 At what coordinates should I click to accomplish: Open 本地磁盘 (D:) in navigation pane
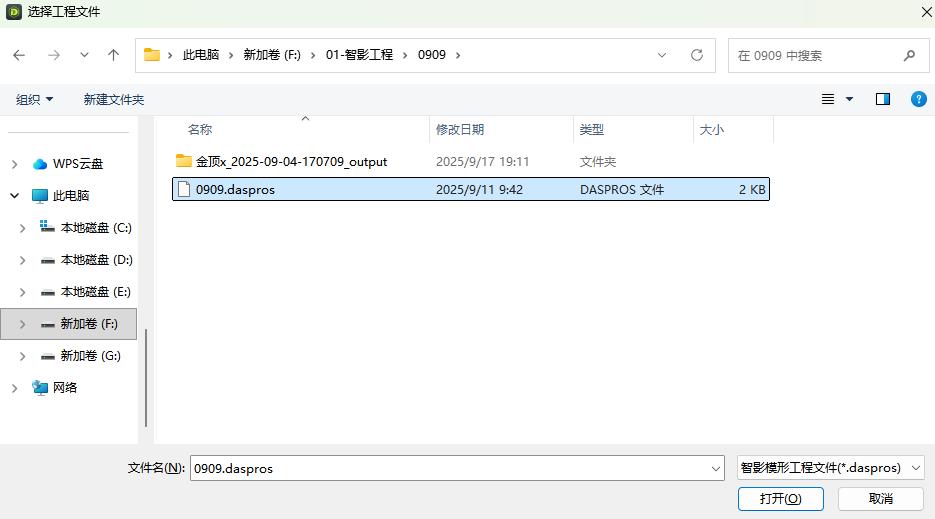coord(96,260)
